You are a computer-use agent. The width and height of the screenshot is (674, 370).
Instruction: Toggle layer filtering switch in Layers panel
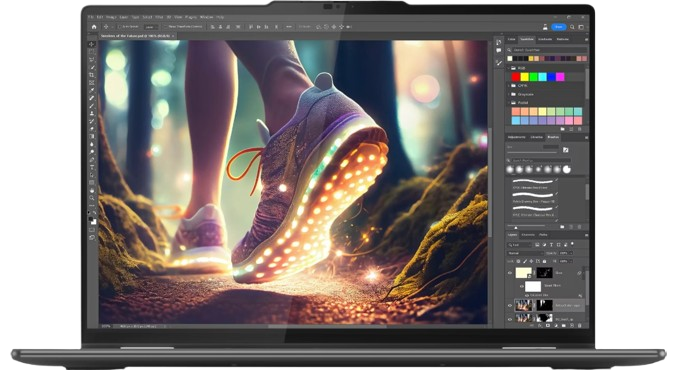click(x=573, y=244)
